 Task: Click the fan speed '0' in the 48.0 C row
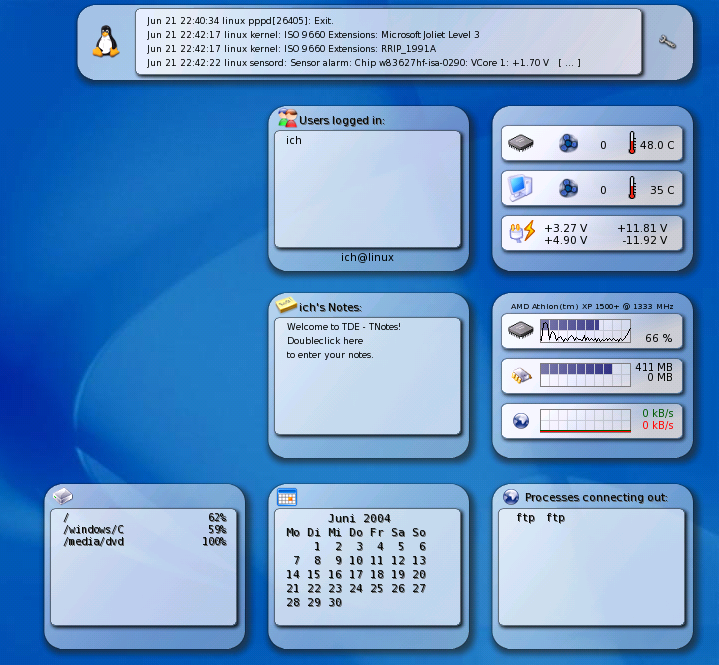(603, 145)
